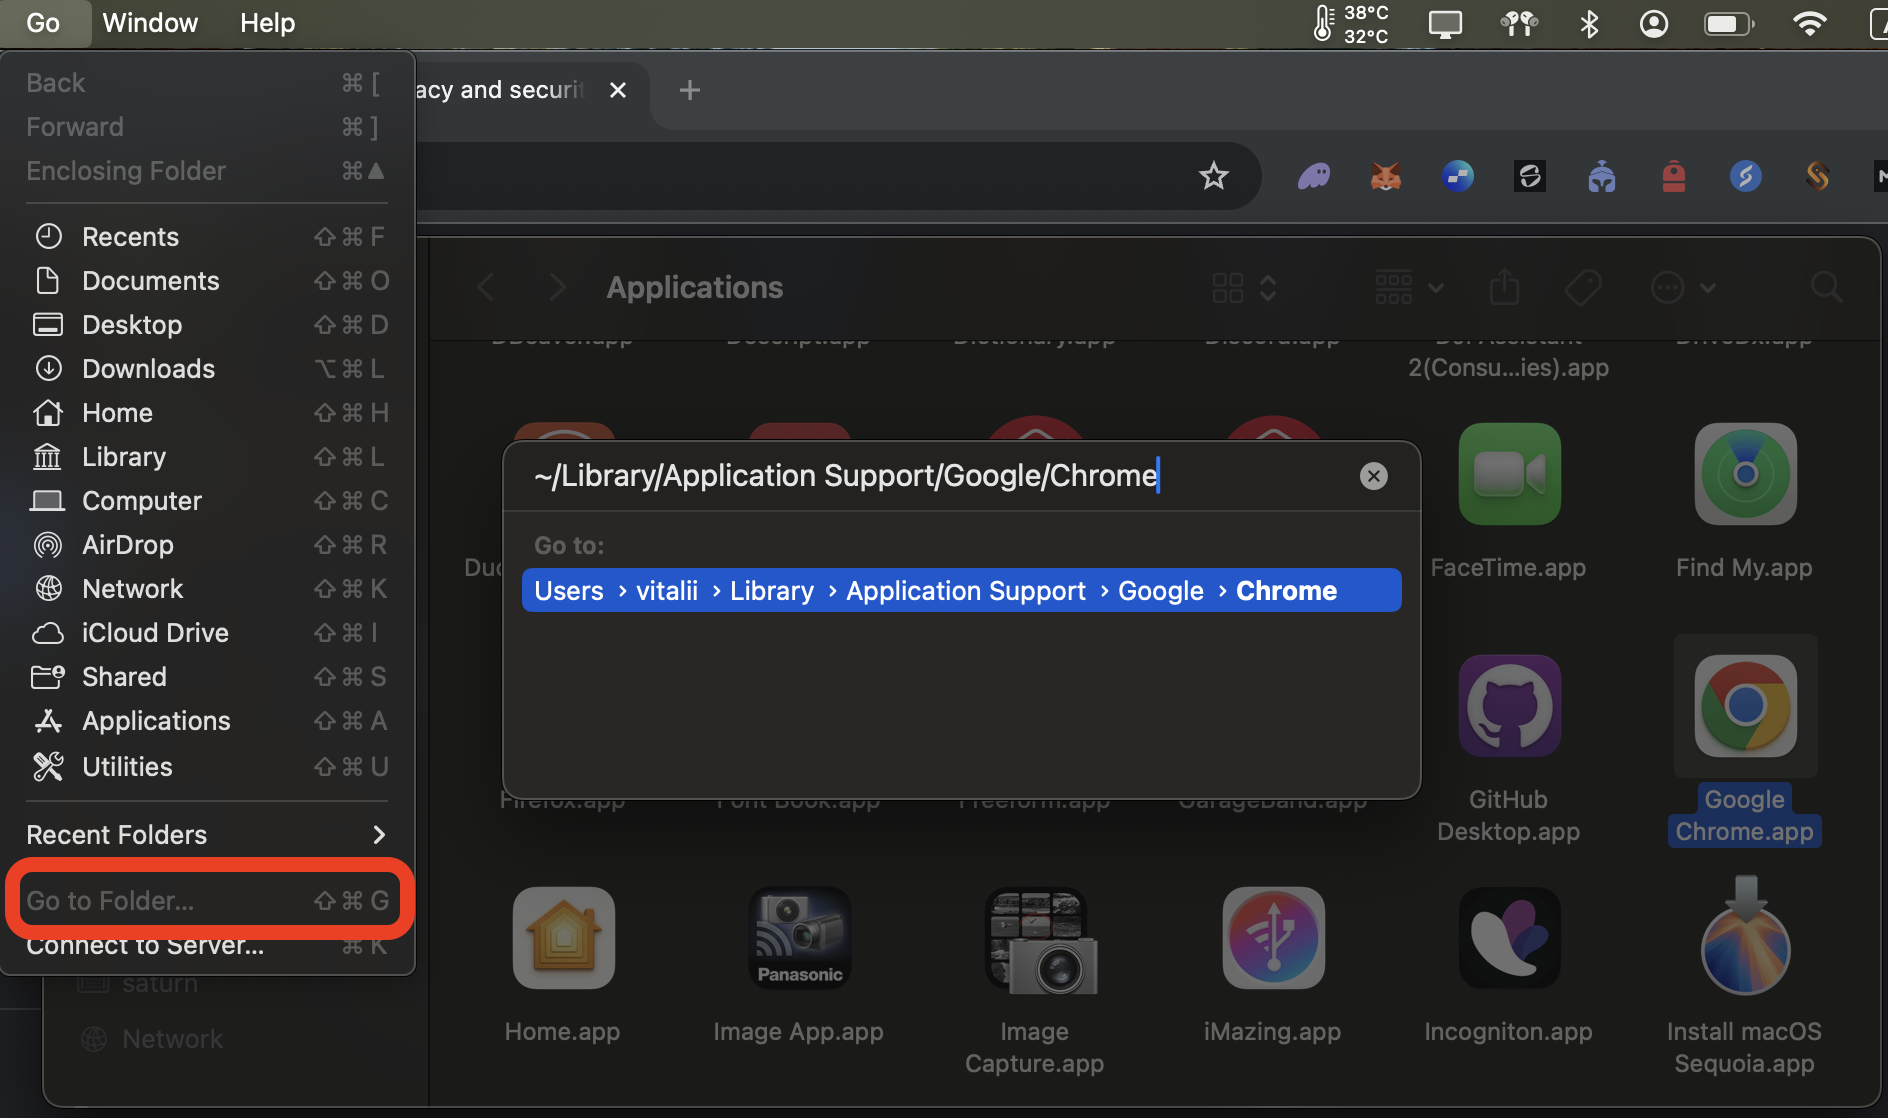The width and height of the screenshot is (1888, 1118).
Task: Open the Help menu
Action: (x=267, y=23)
